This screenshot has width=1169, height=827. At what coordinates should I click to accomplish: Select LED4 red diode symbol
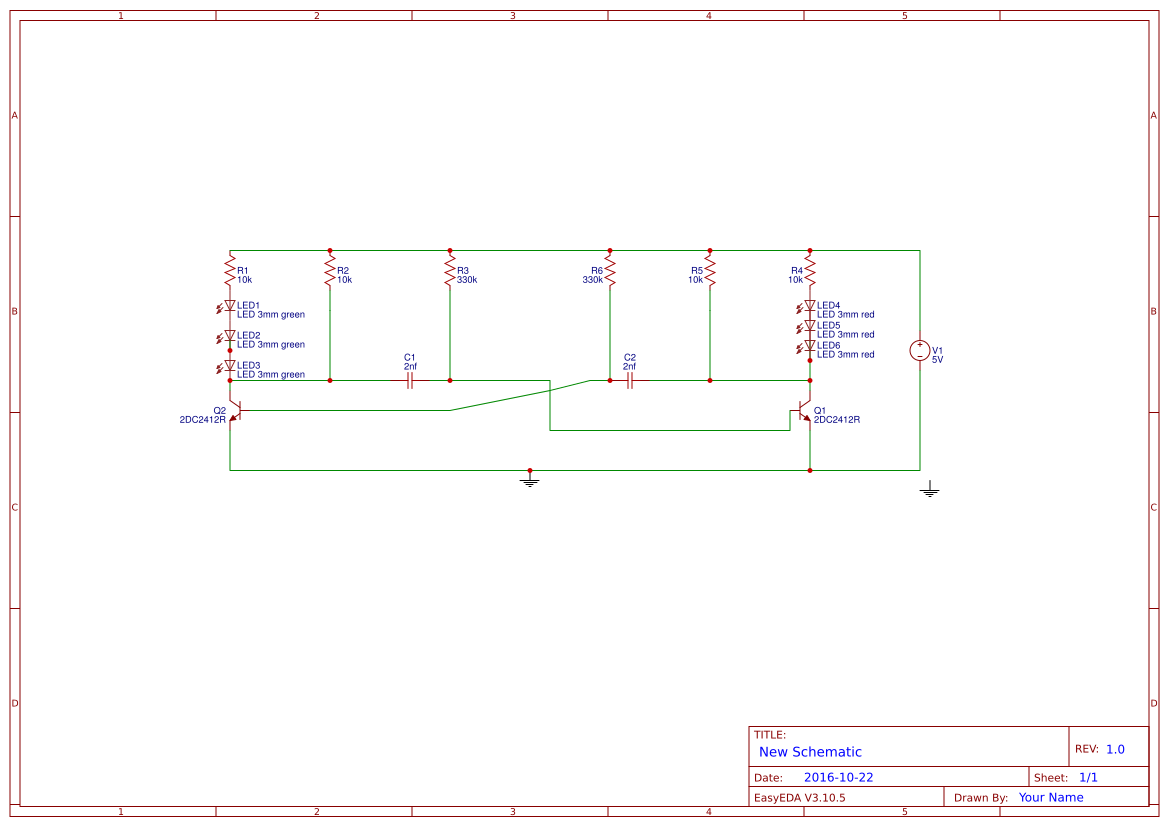[x=806, y=306]
